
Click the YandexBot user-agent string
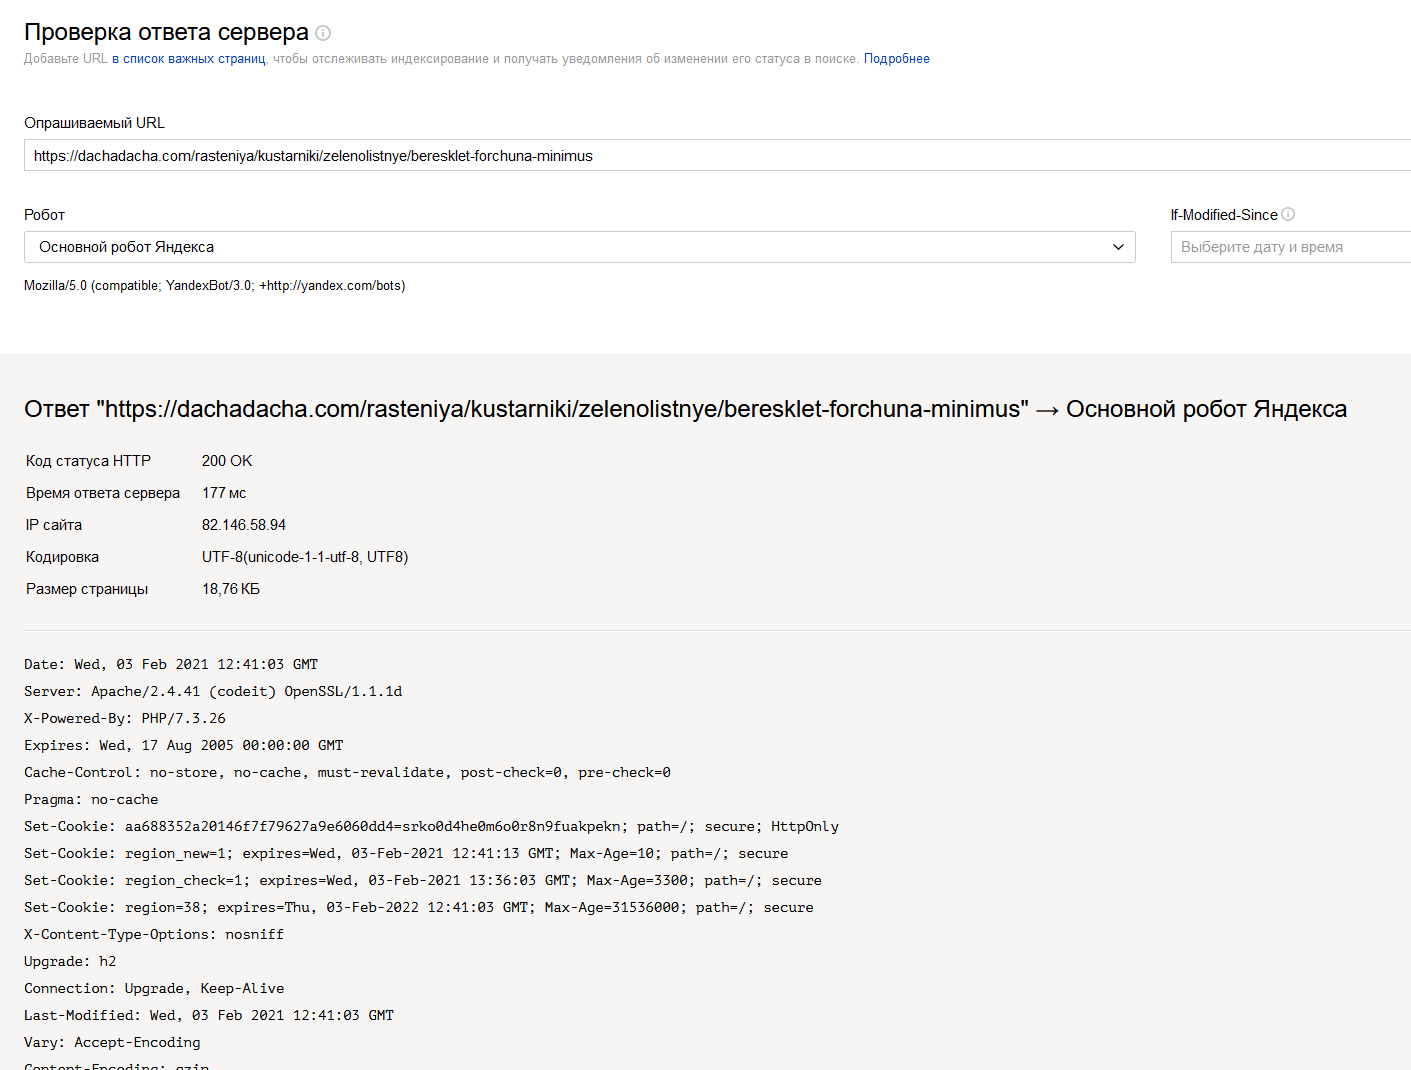[214, 286]
